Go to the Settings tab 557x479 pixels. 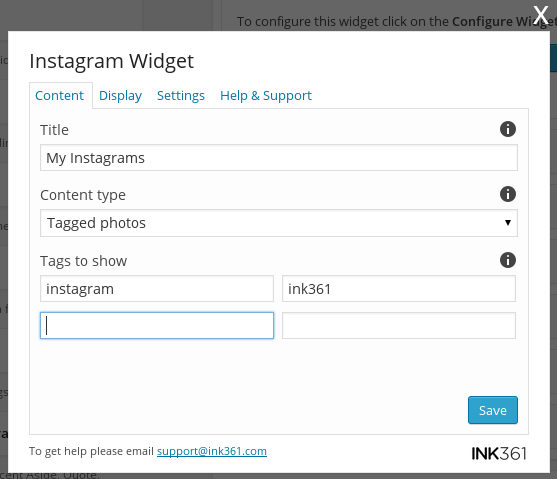click(181, 95)
